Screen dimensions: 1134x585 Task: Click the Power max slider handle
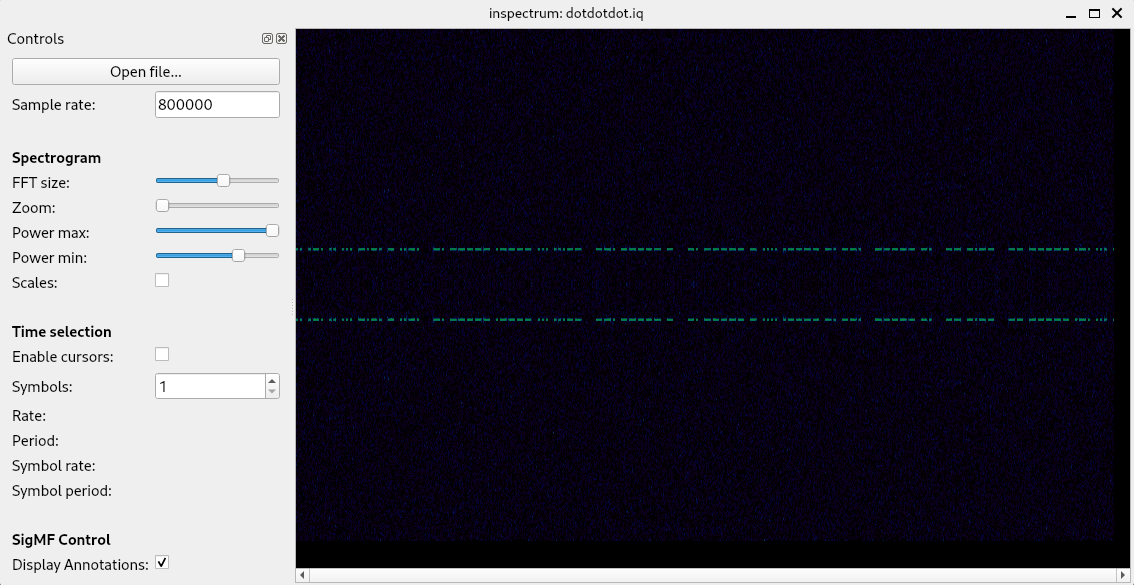(272, 231)
